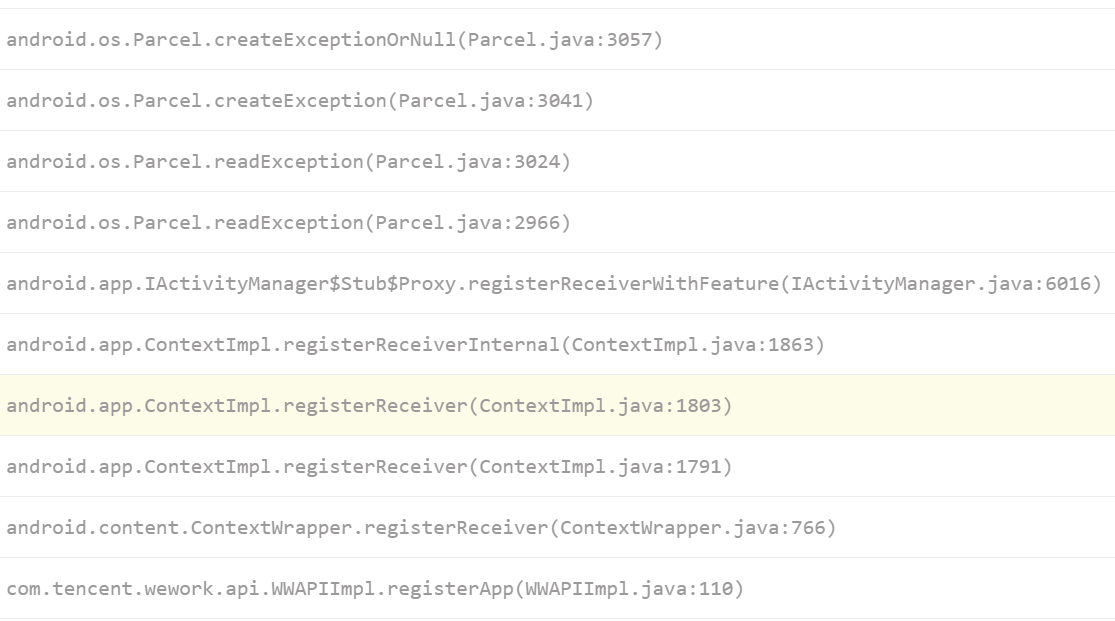
Task: Click the ContextWrapper.java:766 source reference
Action: 693,528
